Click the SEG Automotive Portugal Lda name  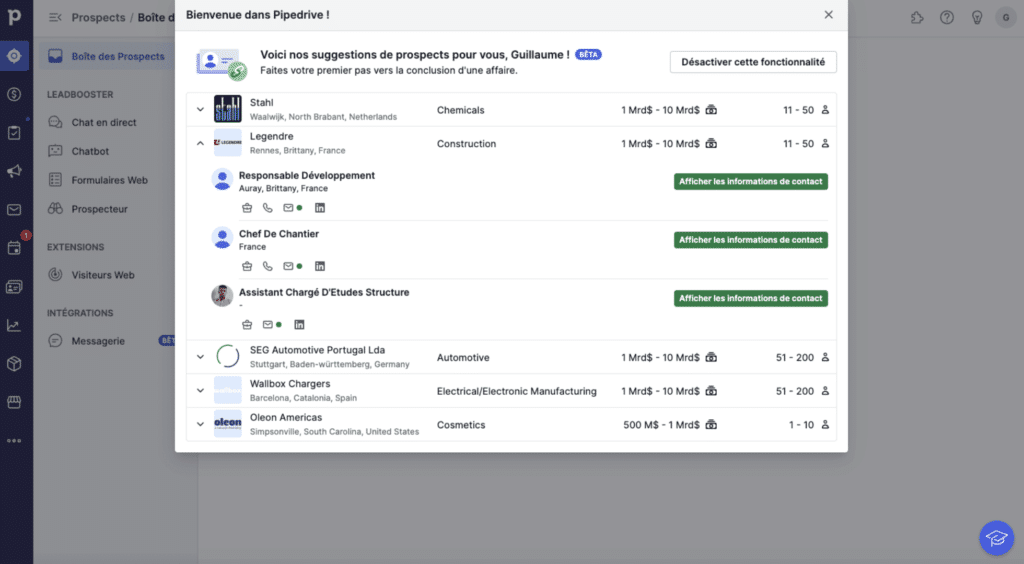coord(317,350)
